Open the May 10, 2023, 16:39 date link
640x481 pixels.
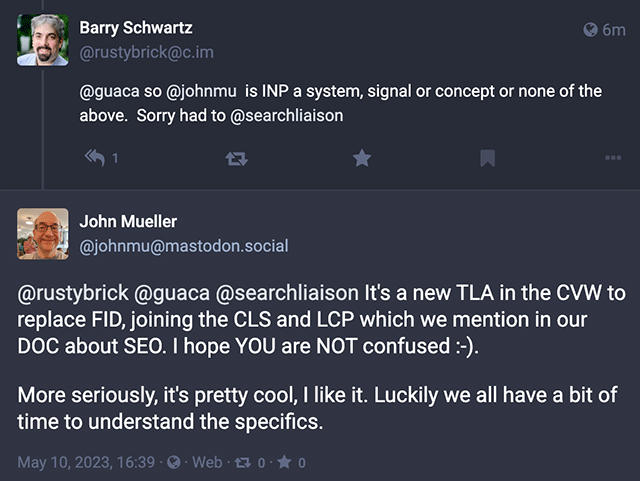(x=86, y=462)
